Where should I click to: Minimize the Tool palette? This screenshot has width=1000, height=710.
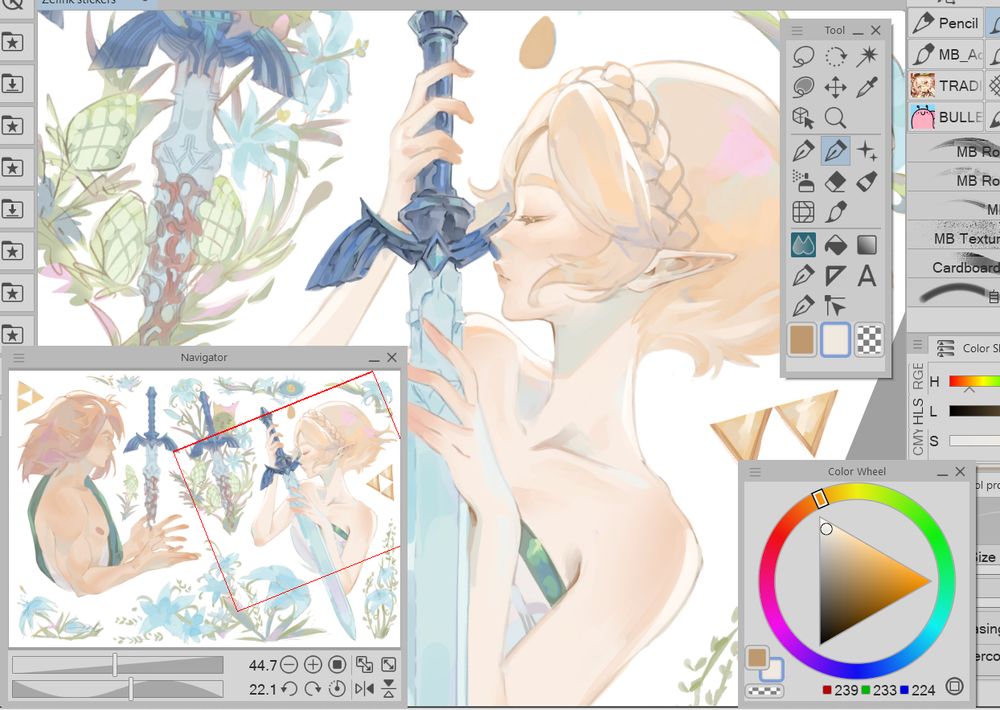[x=857, y=31]
